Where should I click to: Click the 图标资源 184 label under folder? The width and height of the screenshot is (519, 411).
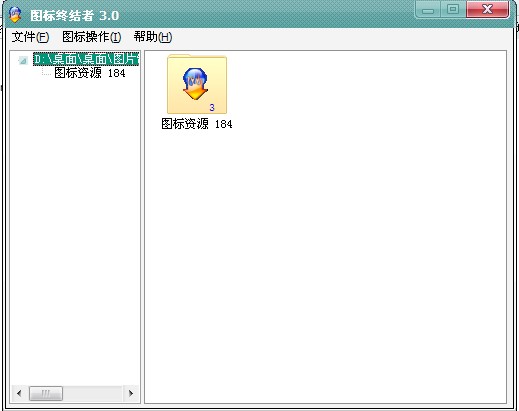[197, 124]
